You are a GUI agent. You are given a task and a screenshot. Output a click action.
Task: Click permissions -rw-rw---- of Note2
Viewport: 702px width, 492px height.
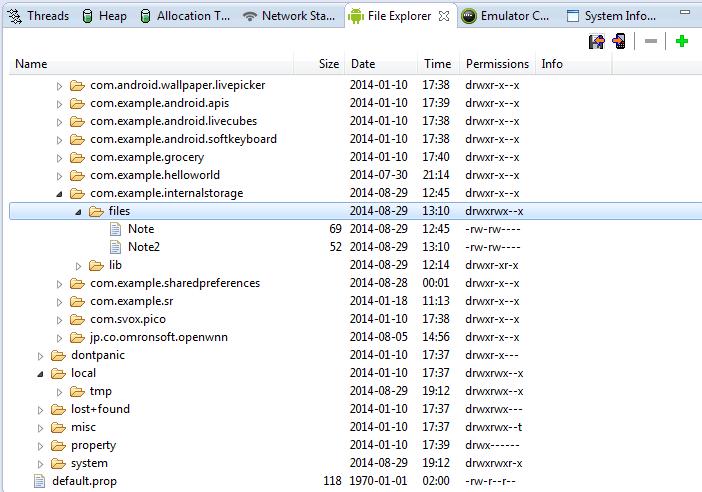[x=492, y=247]
